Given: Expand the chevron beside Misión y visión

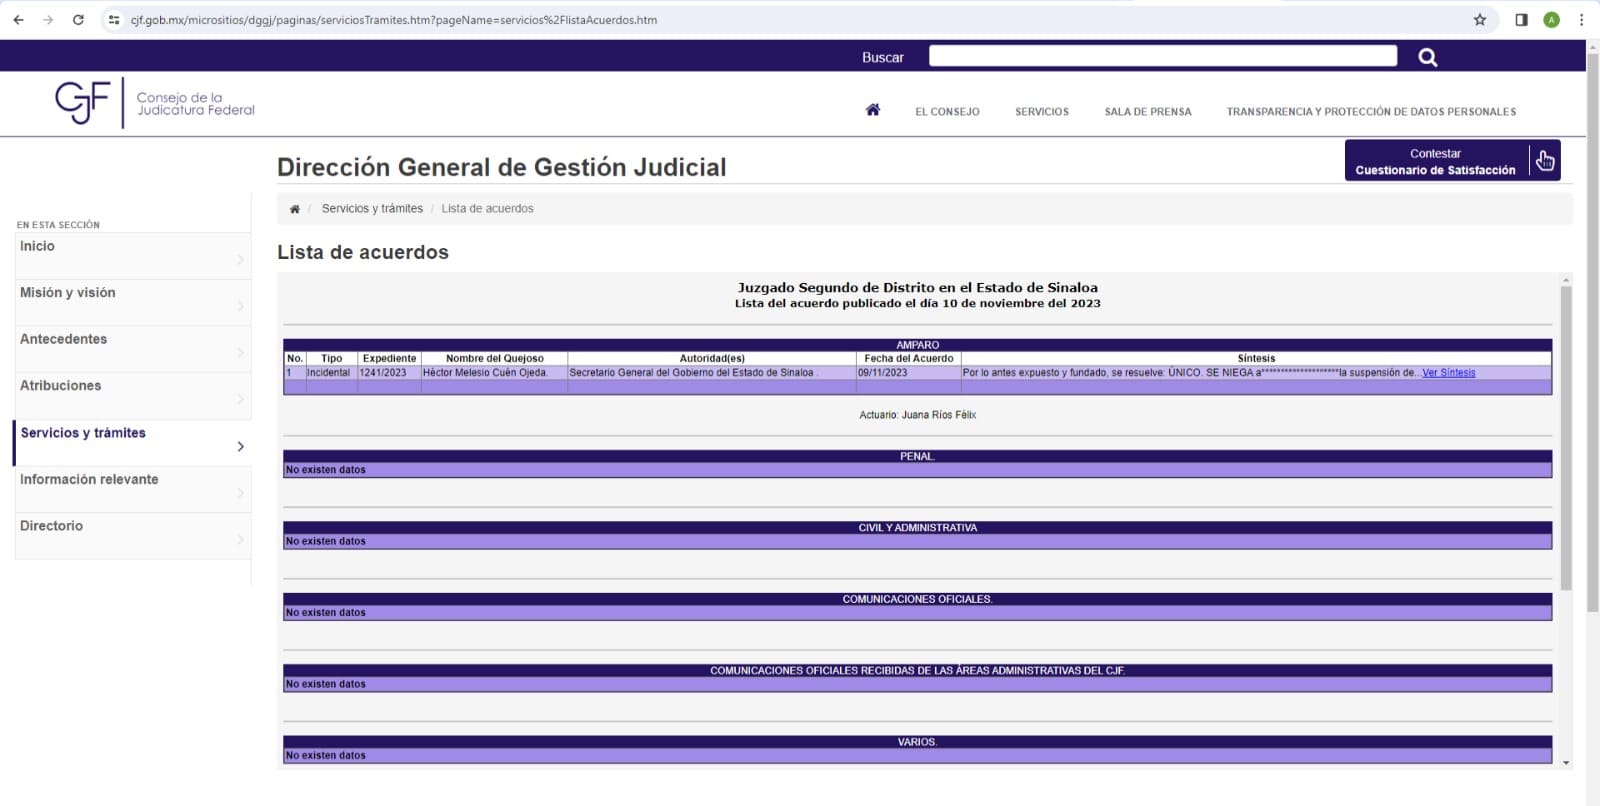Looking at the screenshot, I should 241,306.
